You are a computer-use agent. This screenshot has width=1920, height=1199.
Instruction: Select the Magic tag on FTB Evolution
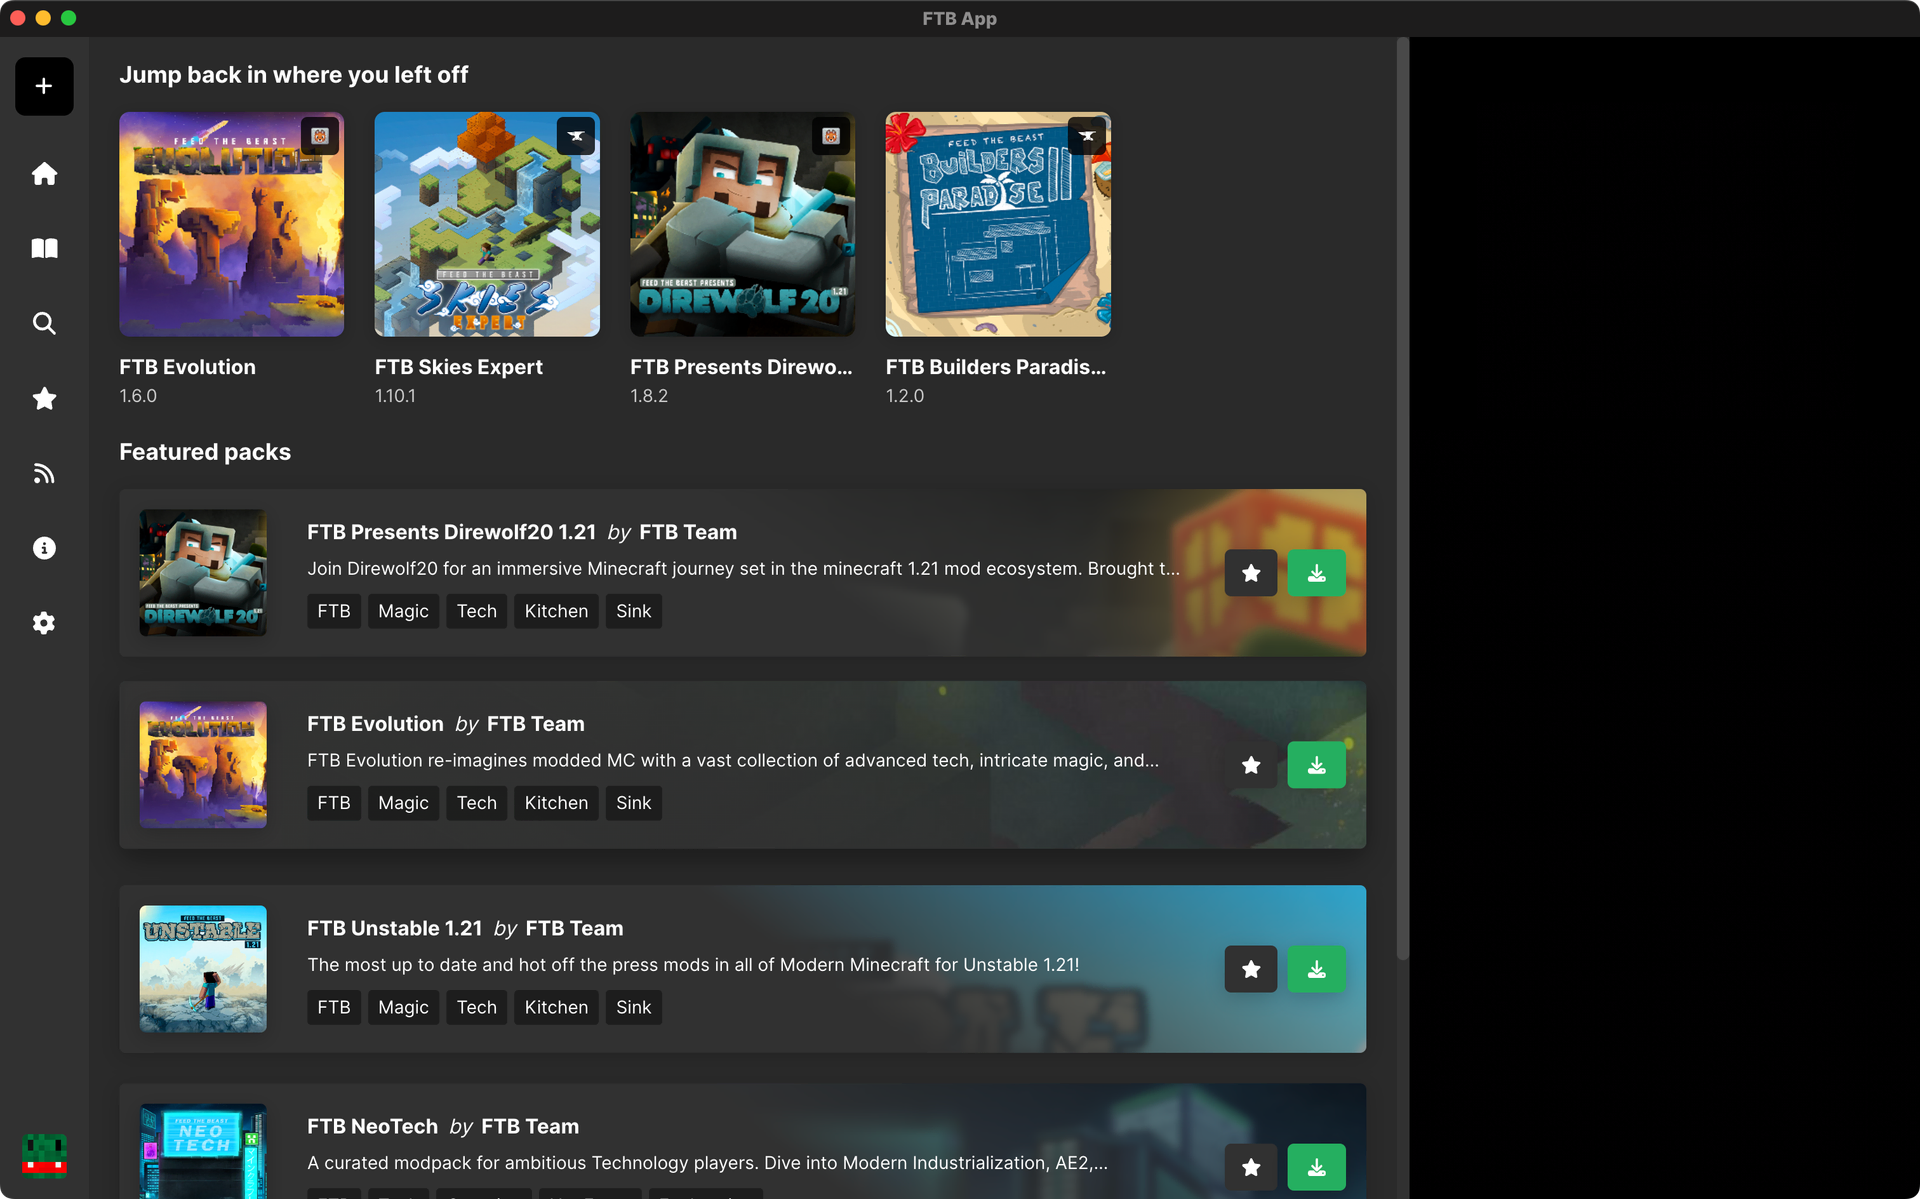403,803
